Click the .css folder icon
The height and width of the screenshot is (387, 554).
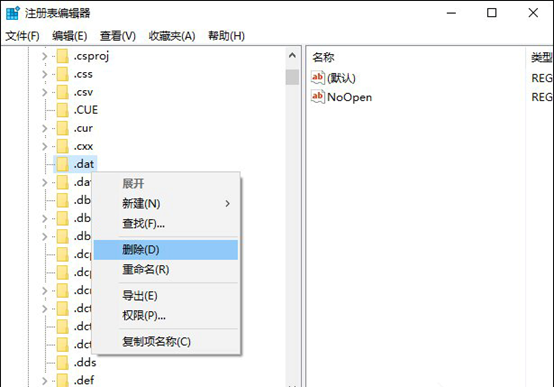click(63, 74)
